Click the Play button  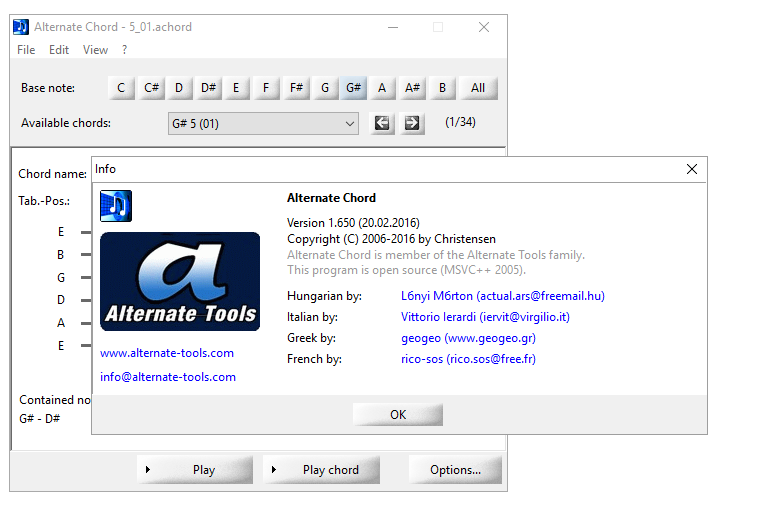tap(195, 470)
